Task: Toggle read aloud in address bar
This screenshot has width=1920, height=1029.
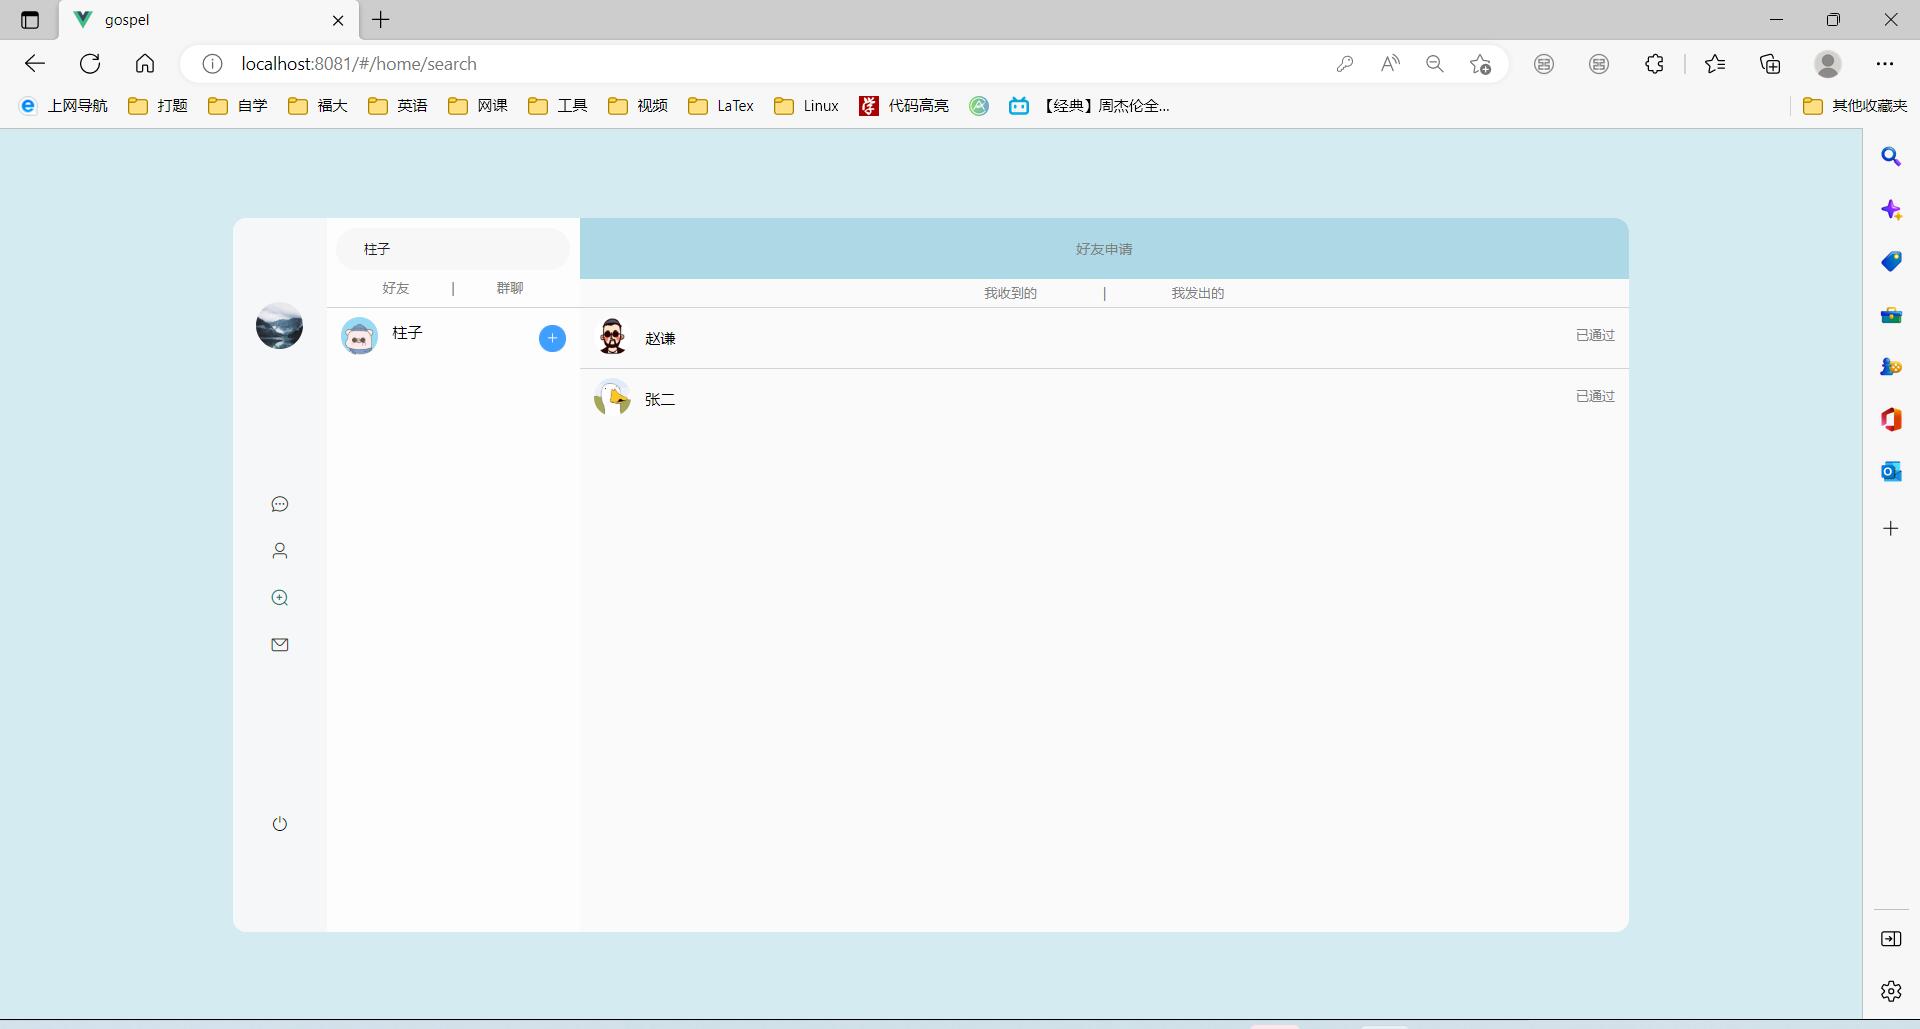Action: (x=1390, y=64)
